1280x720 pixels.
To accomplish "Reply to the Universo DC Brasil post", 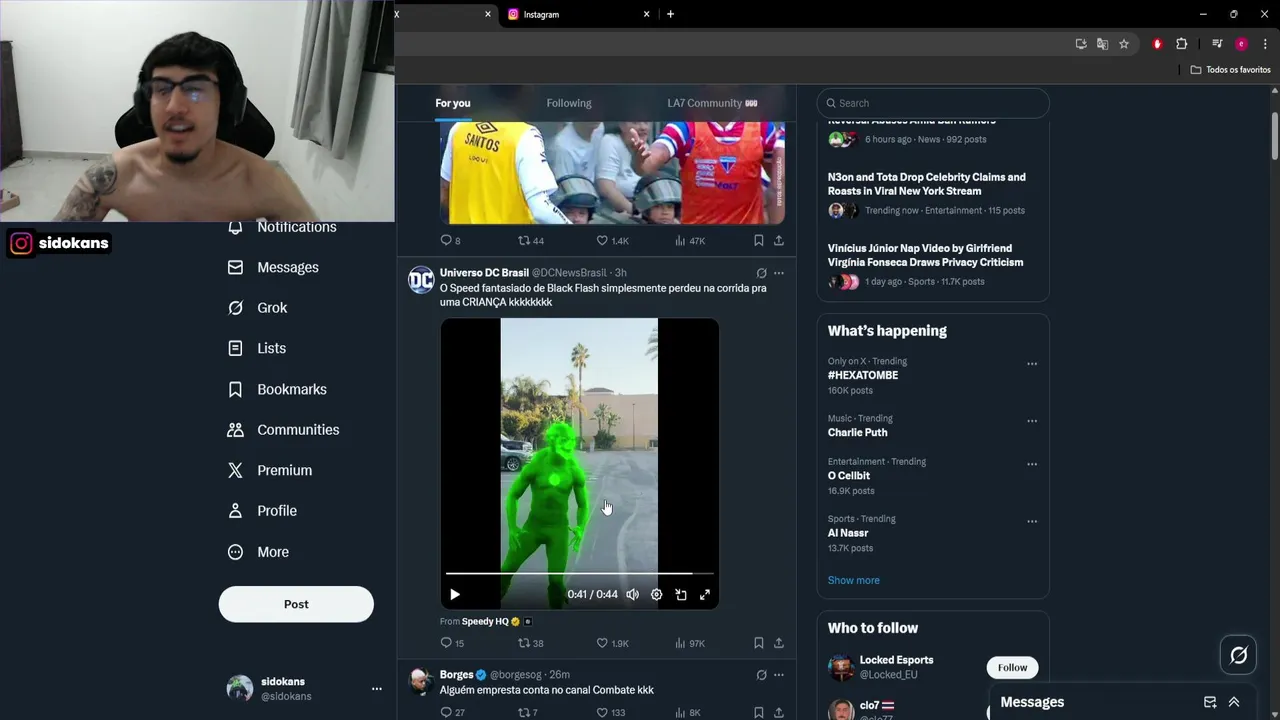I will pyautogui.click(x=452, y=643).
